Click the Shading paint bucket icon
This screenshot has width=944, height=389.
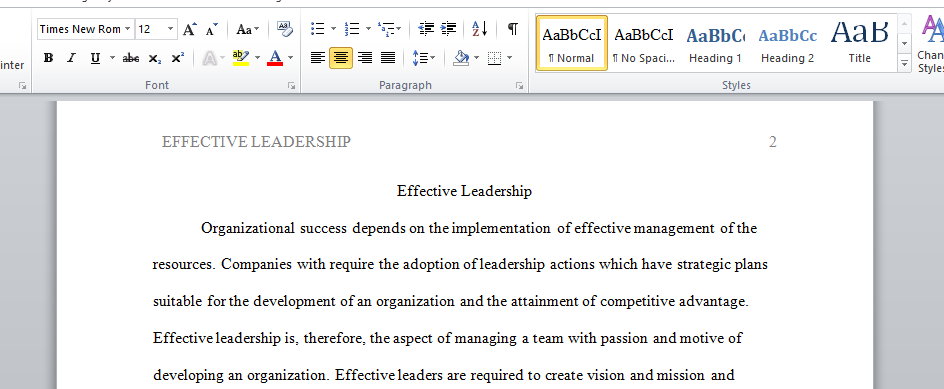pyautogui.click(x=461, y=58)
